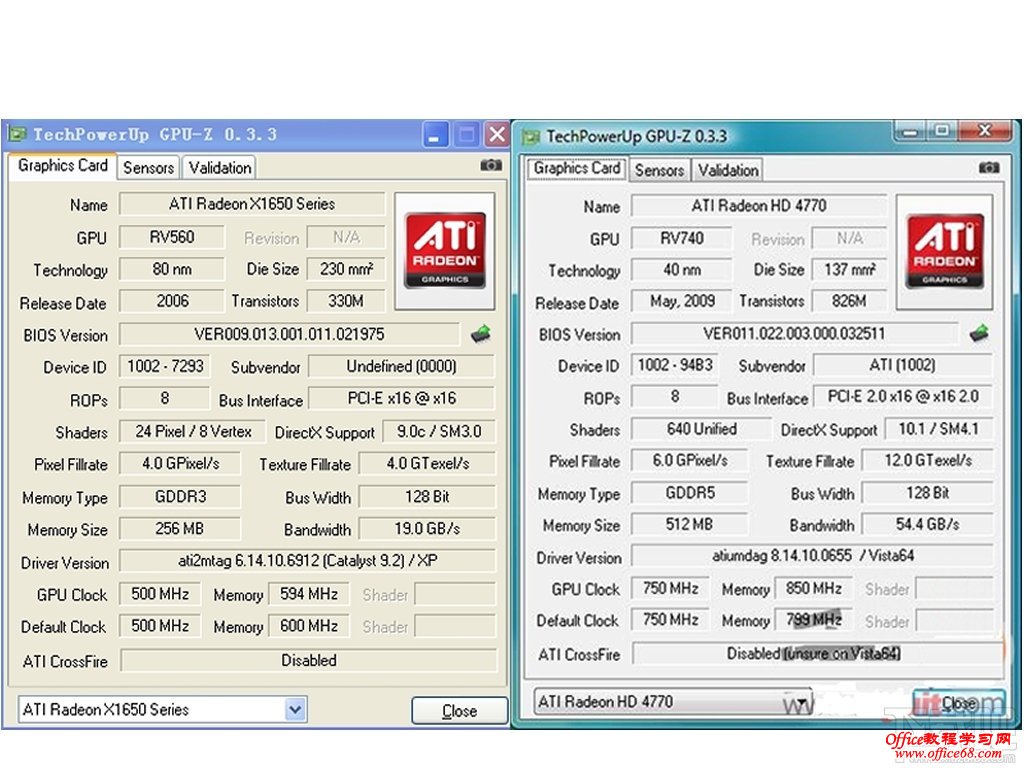Click Subvendor value Undefined (0000)
Image resolution: width=1024 pixels, height=768 pixels.
click(x=401, y=366)
